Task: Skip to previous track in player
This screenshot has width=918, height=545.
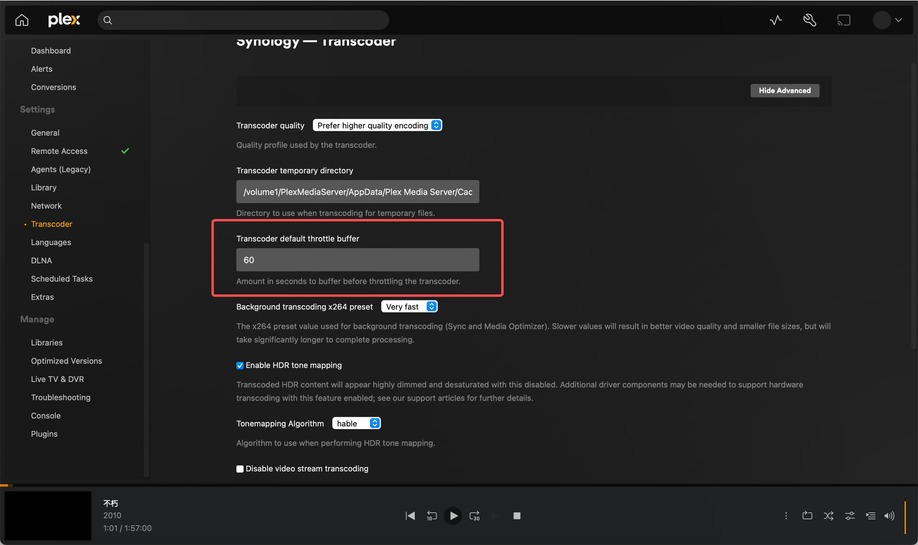Action: [x=410, y=516]
